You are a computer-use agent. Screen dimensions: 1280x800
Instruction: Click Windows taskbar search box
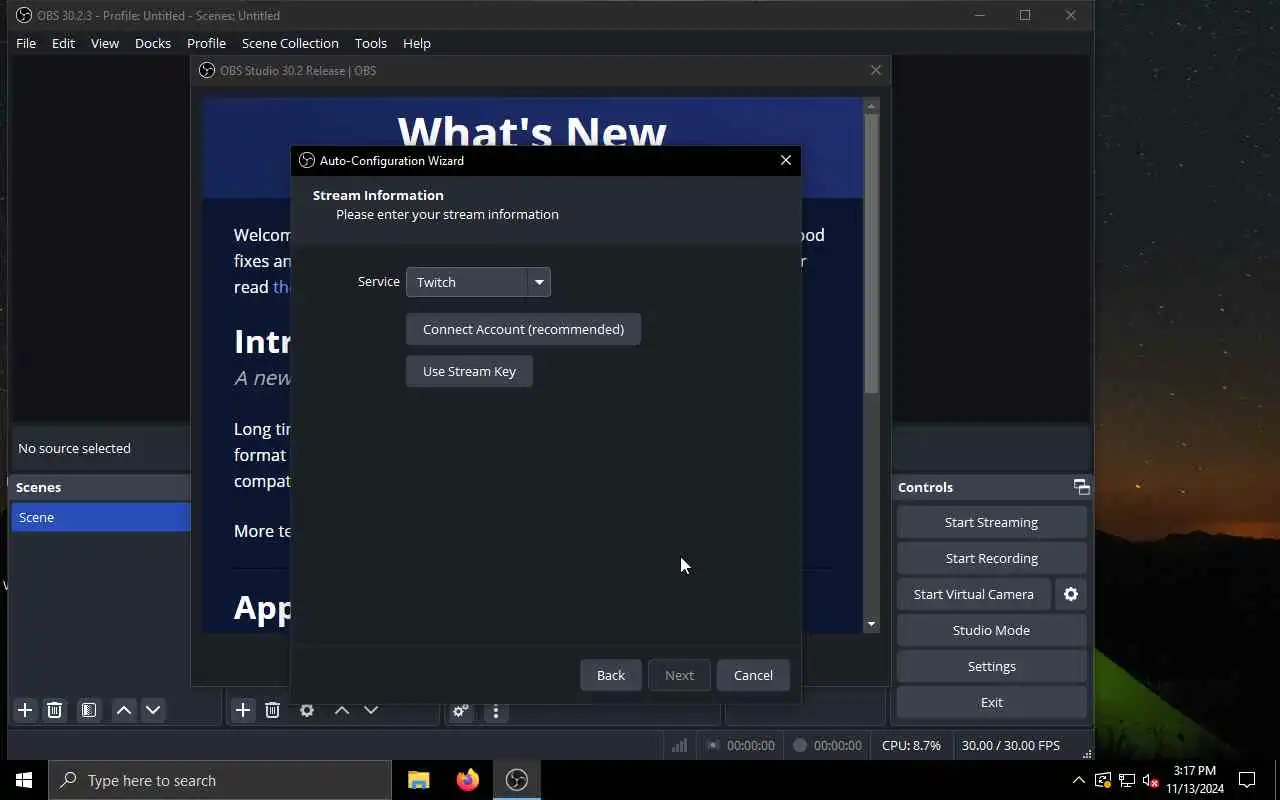[x=220, y=780]
